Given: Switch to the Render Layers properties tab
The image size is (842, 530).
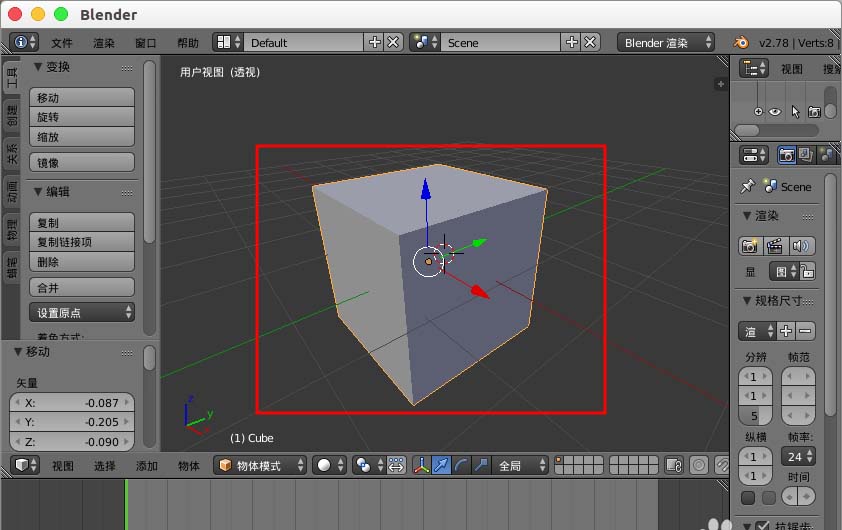Looking at the screenshot, I should [805, 155].
